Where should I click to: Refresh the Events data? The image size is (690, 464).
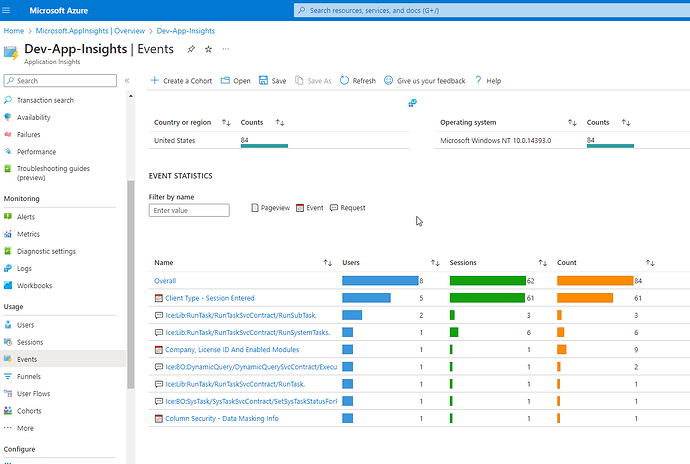coord(358,81)
